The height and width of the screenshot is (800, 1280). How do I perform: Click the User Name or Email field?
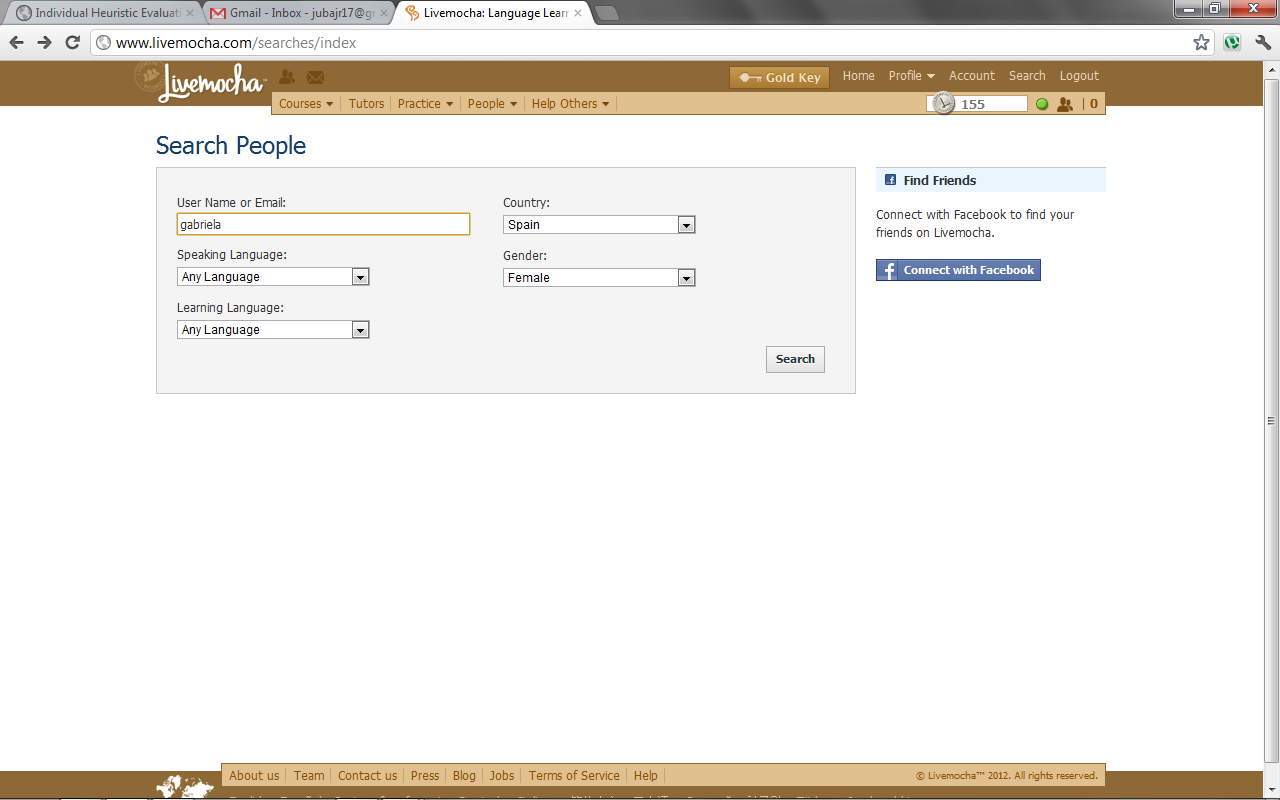[x=323, y=224]
